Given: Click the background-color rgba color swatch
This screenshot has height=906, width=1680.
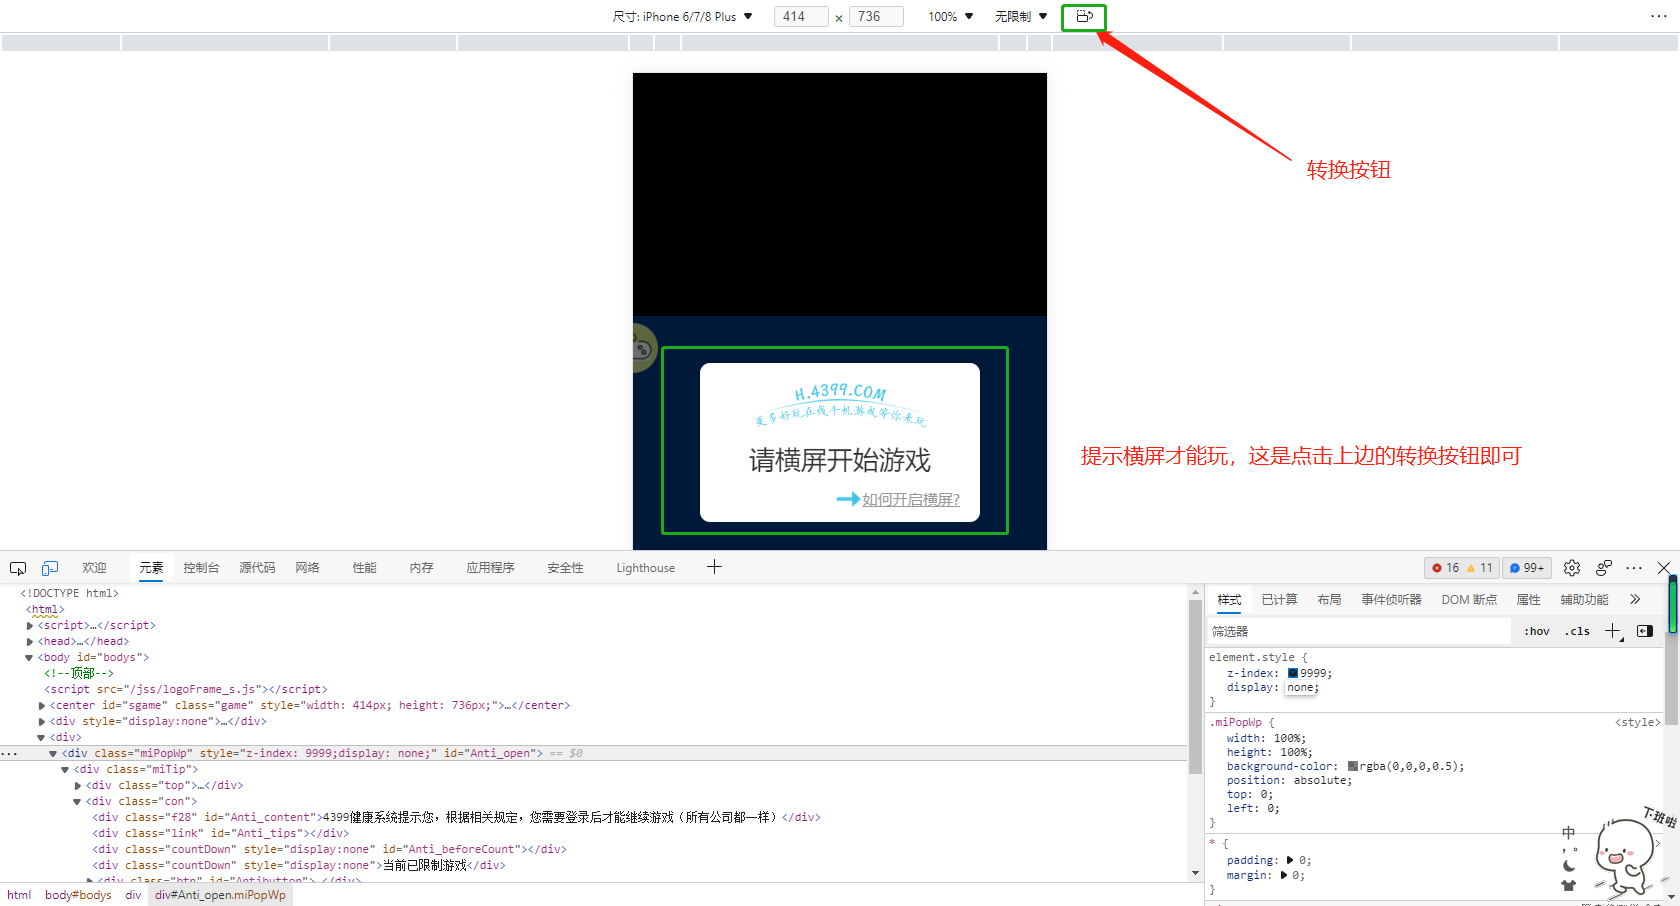Looking at the screenshot, I should point(1352,767).
